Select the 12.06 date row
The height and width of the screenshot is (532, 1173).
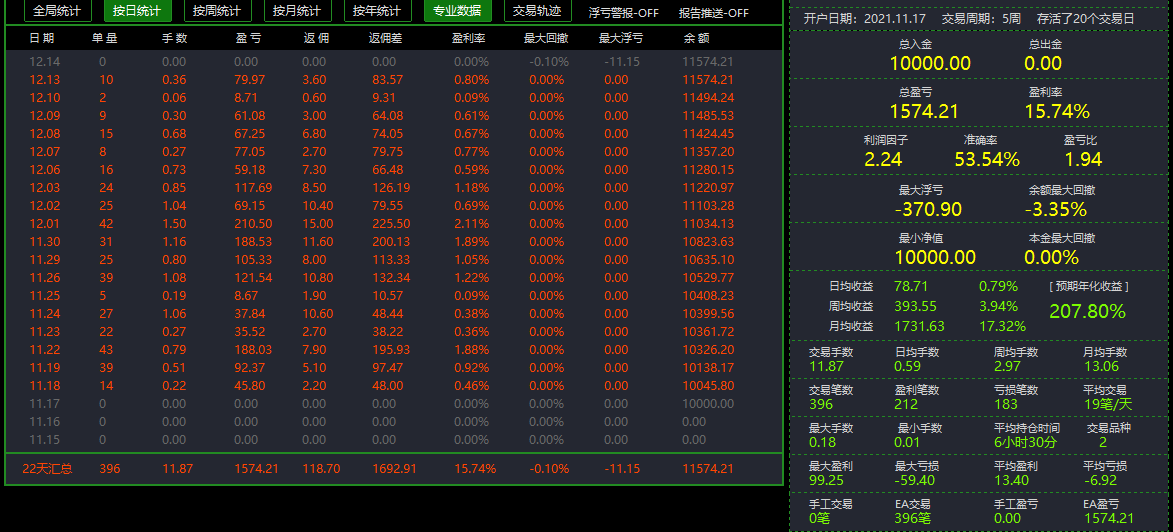coord(393,169)
